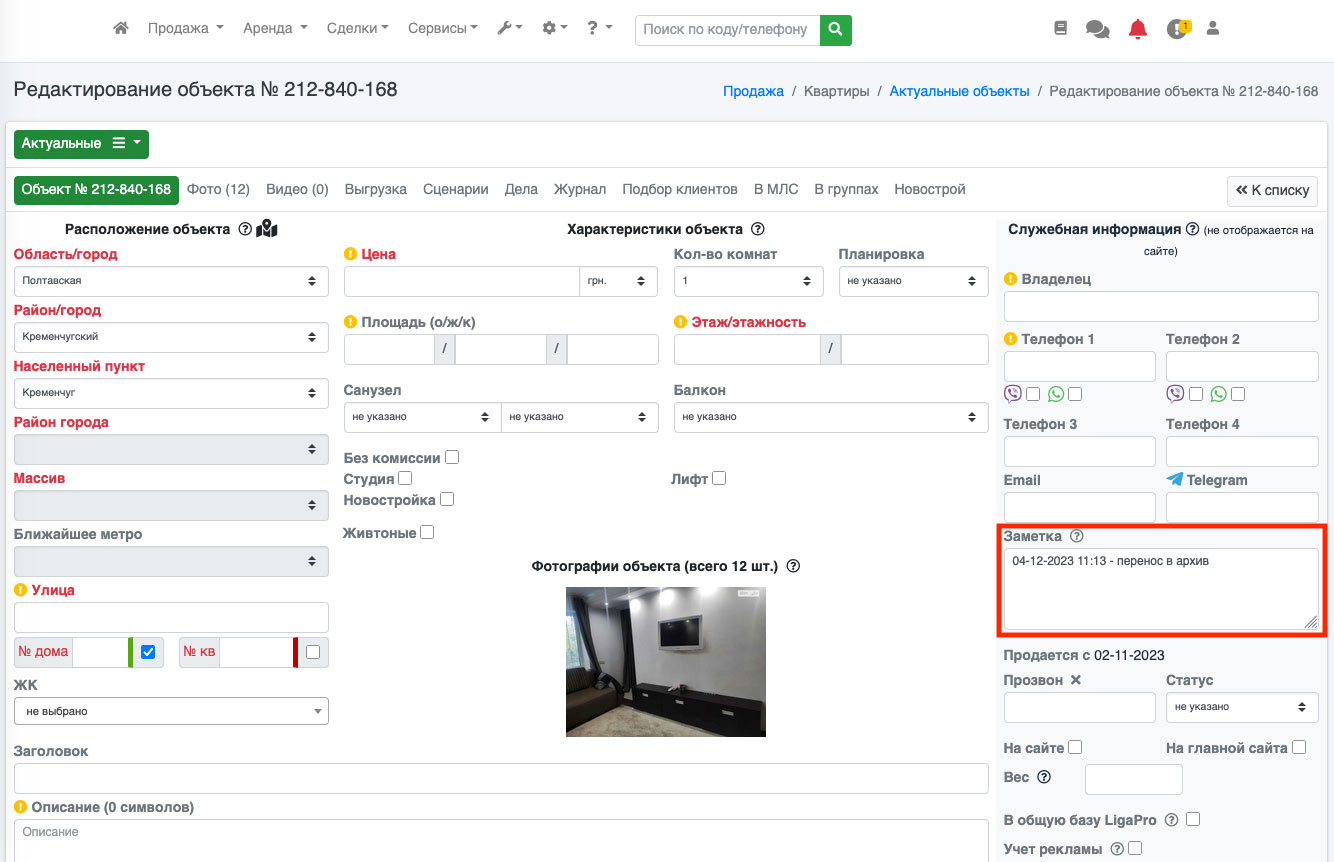The width and height of the screenshot is (1334, 862).
Task: Open the Журнал tab
Action: pos(580,189)
